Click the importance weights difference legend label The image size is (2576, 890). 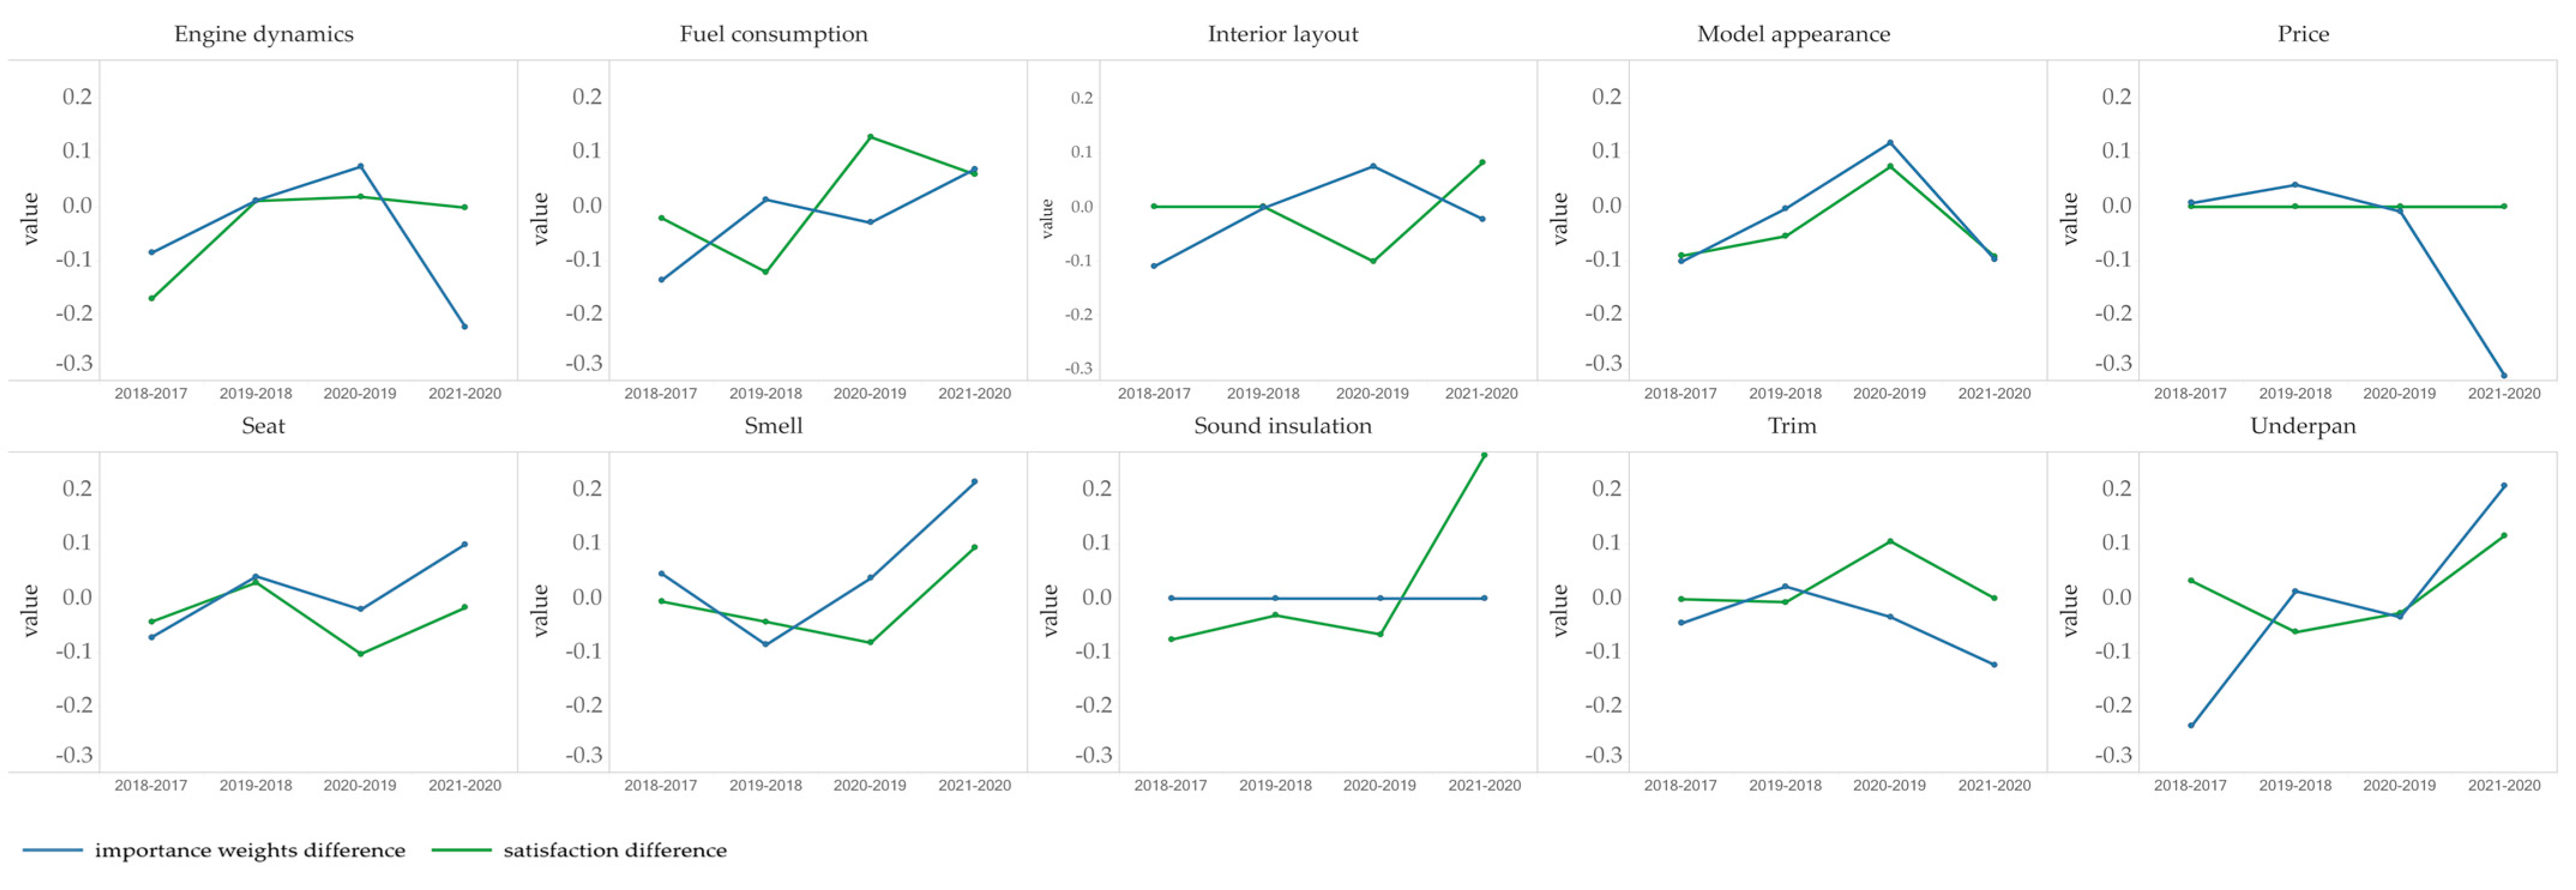click(x=250, y=850)
